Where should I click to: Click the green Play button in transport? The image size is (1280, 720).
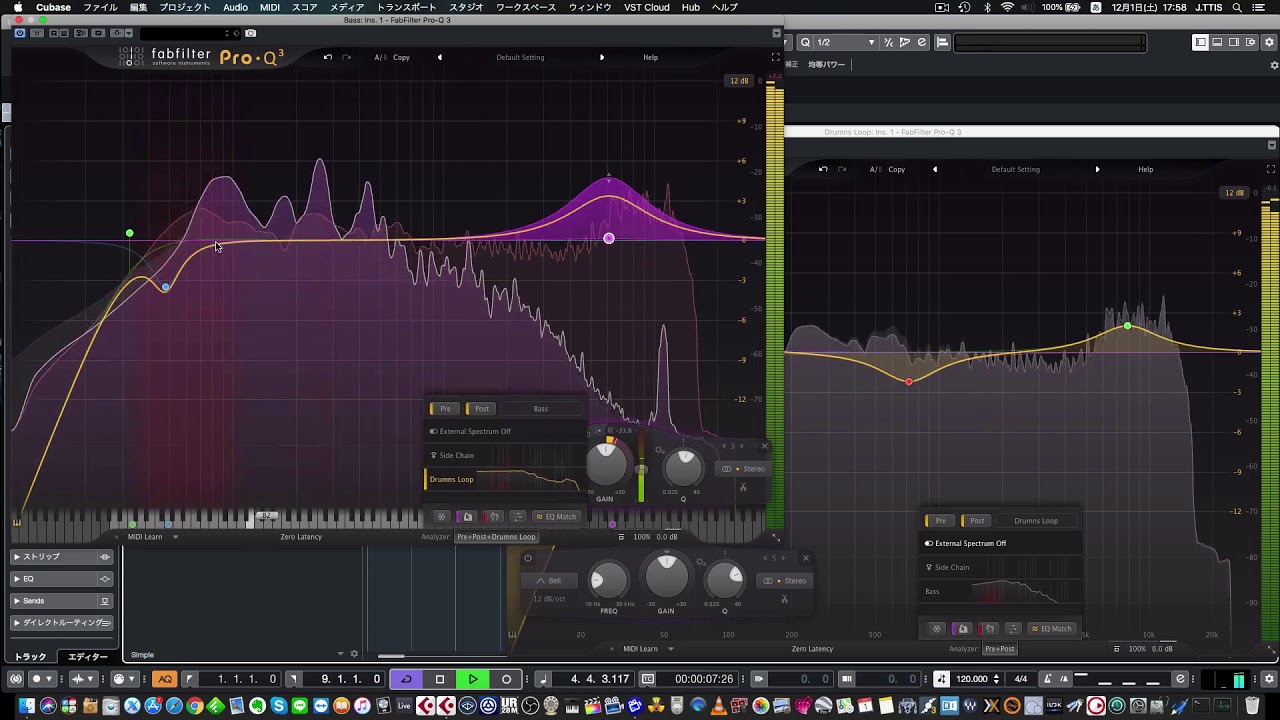click(473, 679)
